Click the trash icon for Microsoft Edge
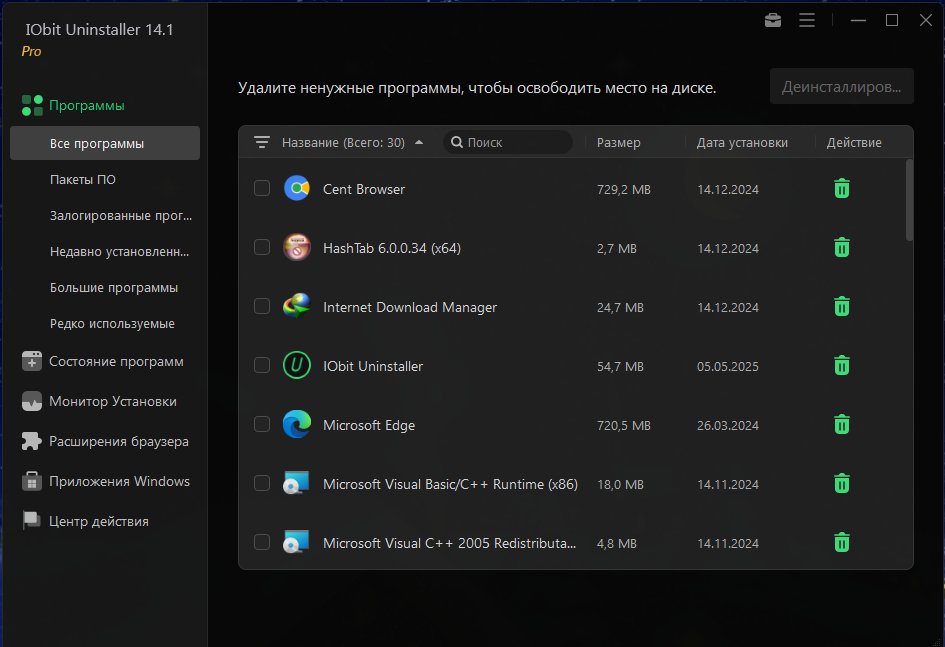This screenshot has width=945, height=647. tap(841, 425)
